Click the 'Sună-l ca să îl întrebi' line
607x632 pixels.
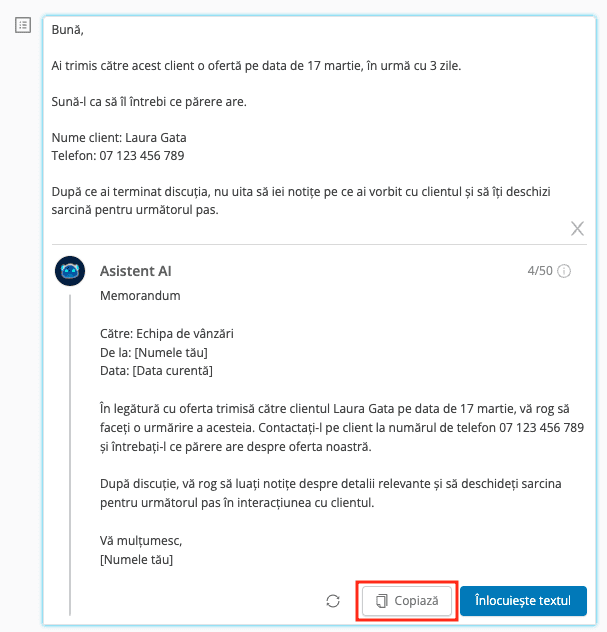(x=149, y=102)
